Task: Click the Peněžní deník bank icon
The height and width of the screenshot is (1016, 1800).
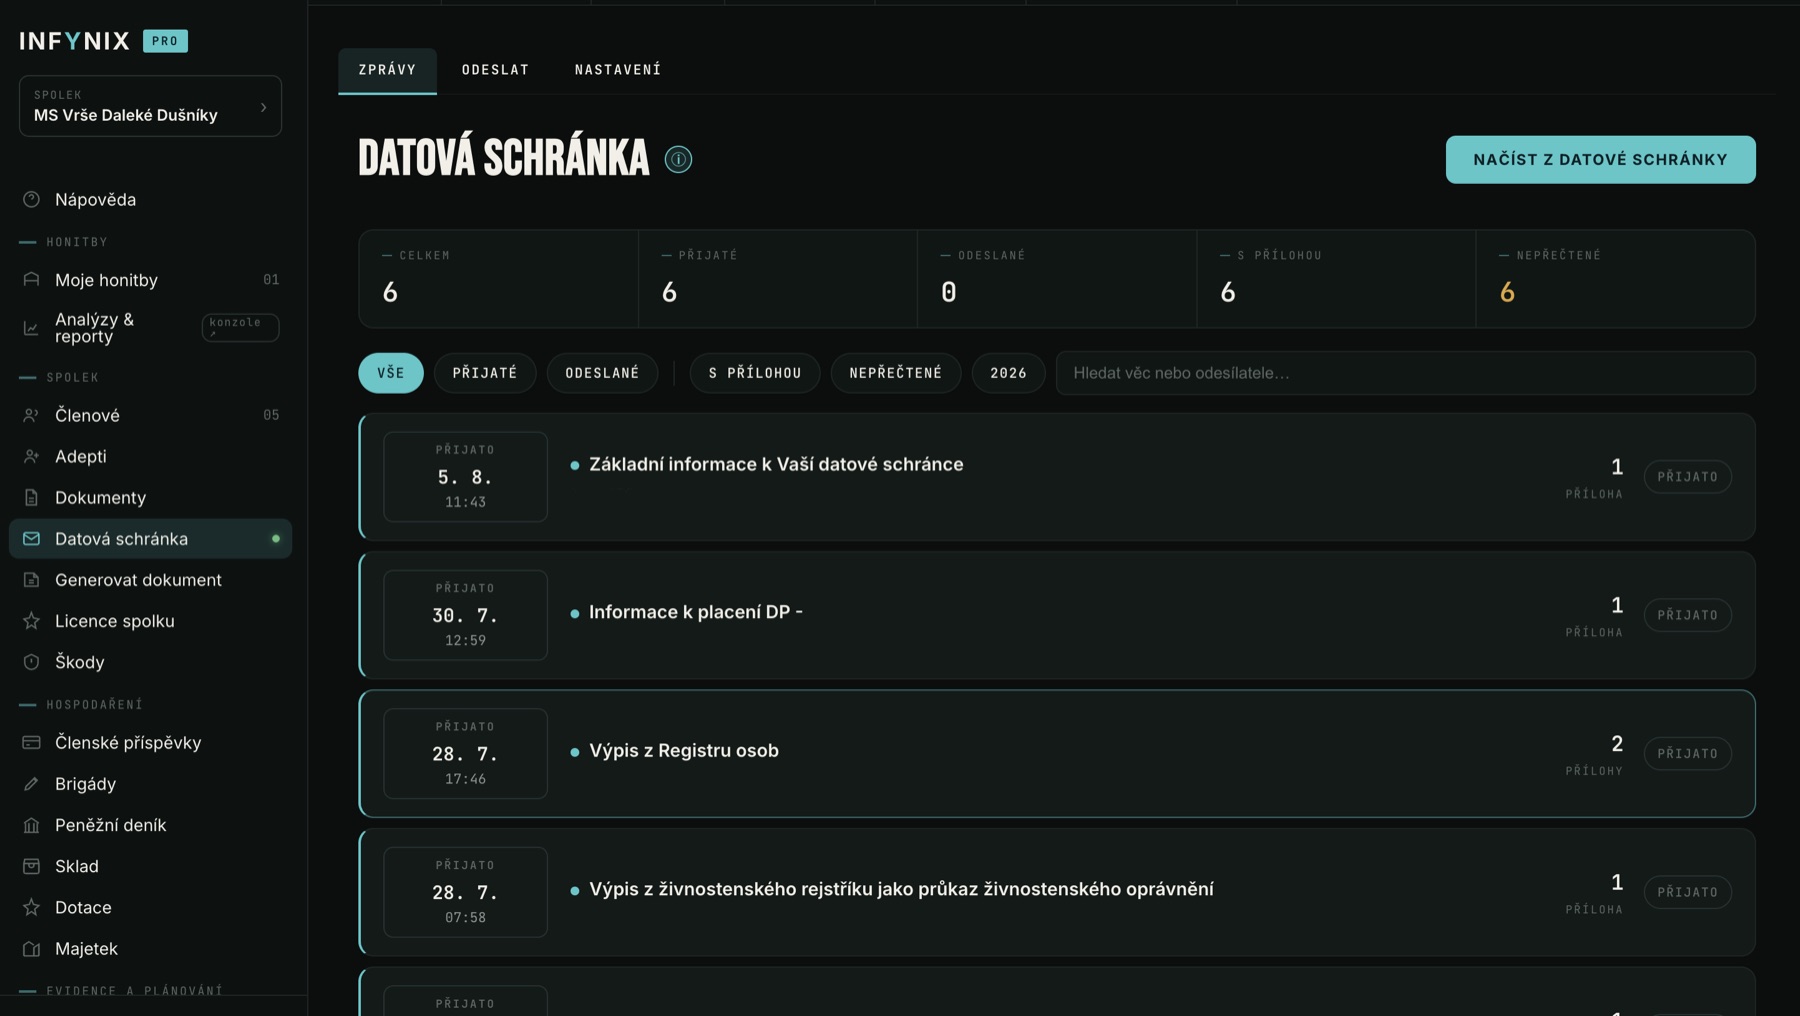Action: tap(31, 825)
